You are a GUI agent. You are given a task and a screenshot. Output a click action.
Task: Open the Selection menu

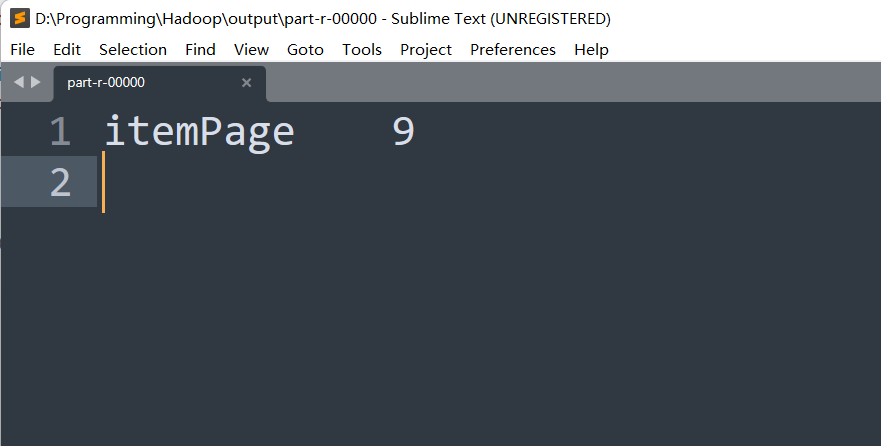click(x=133, y=49)
